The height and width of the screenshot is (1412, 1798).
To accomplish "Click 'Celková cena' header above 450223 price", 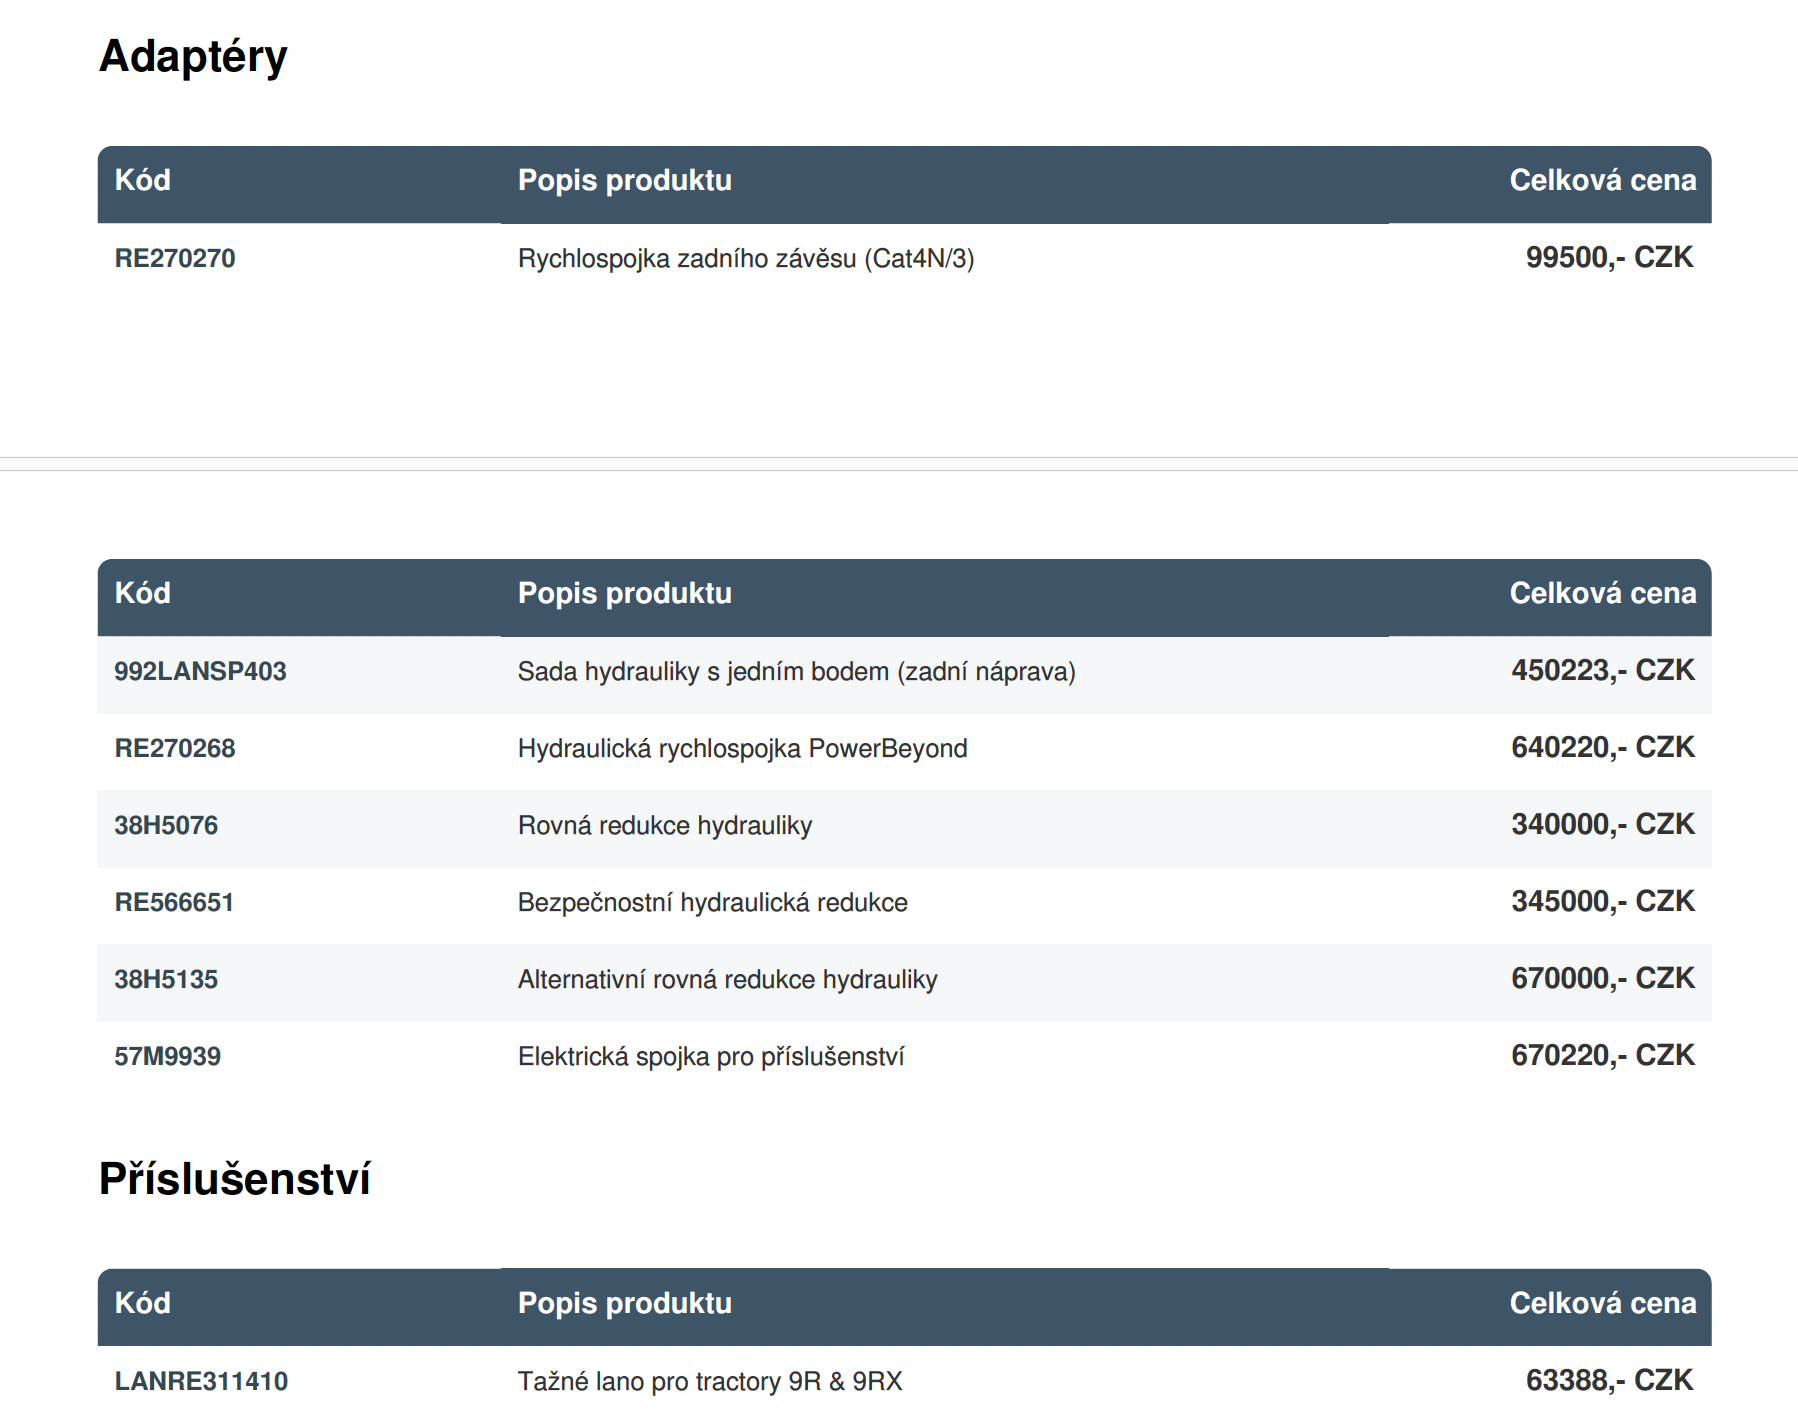I will (1602, 593).
